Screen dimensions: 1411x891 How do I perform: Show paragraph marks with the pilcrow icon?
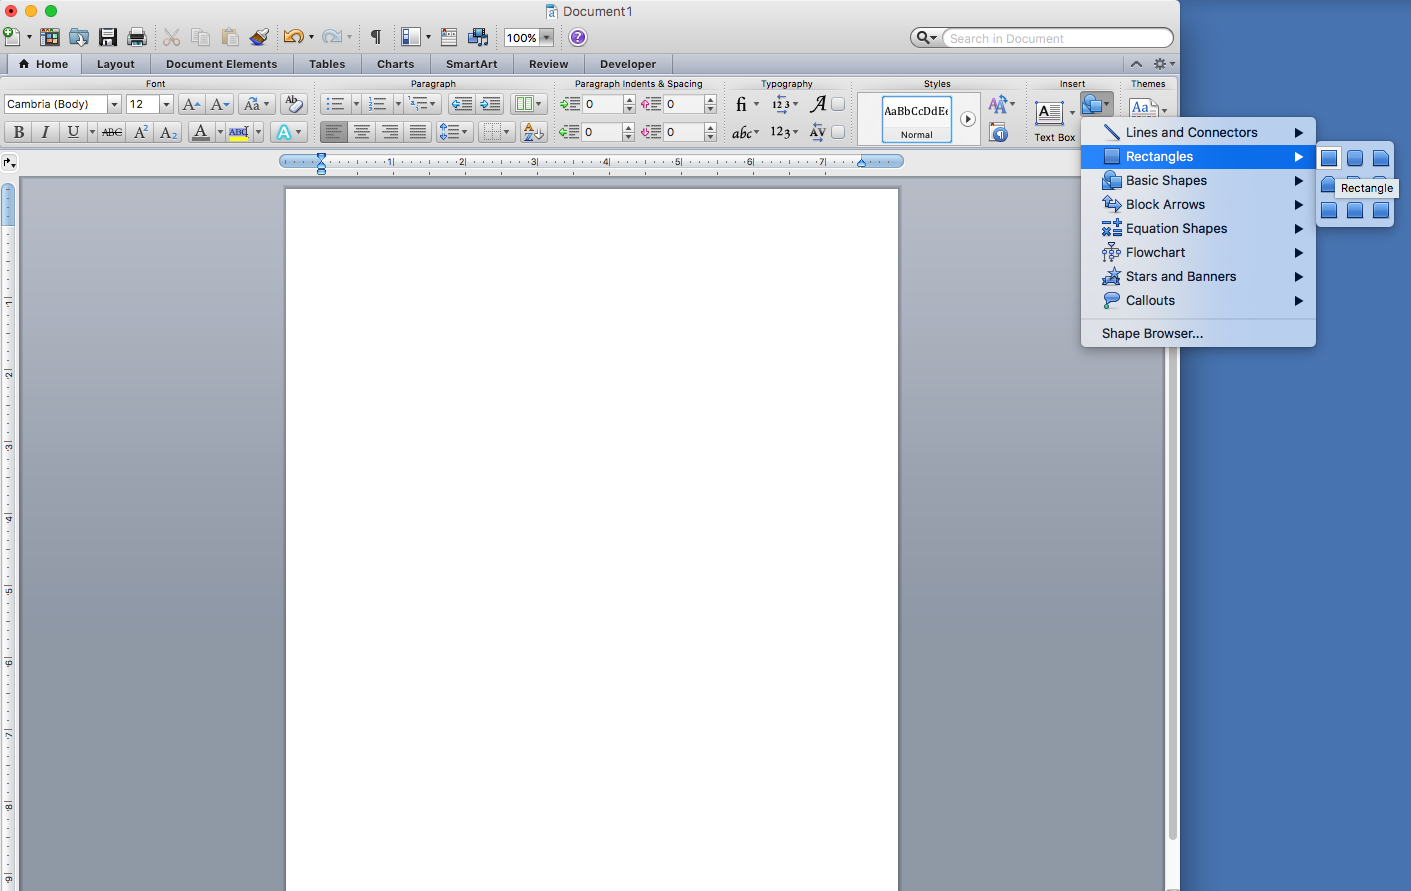click(x=376, y=38)
